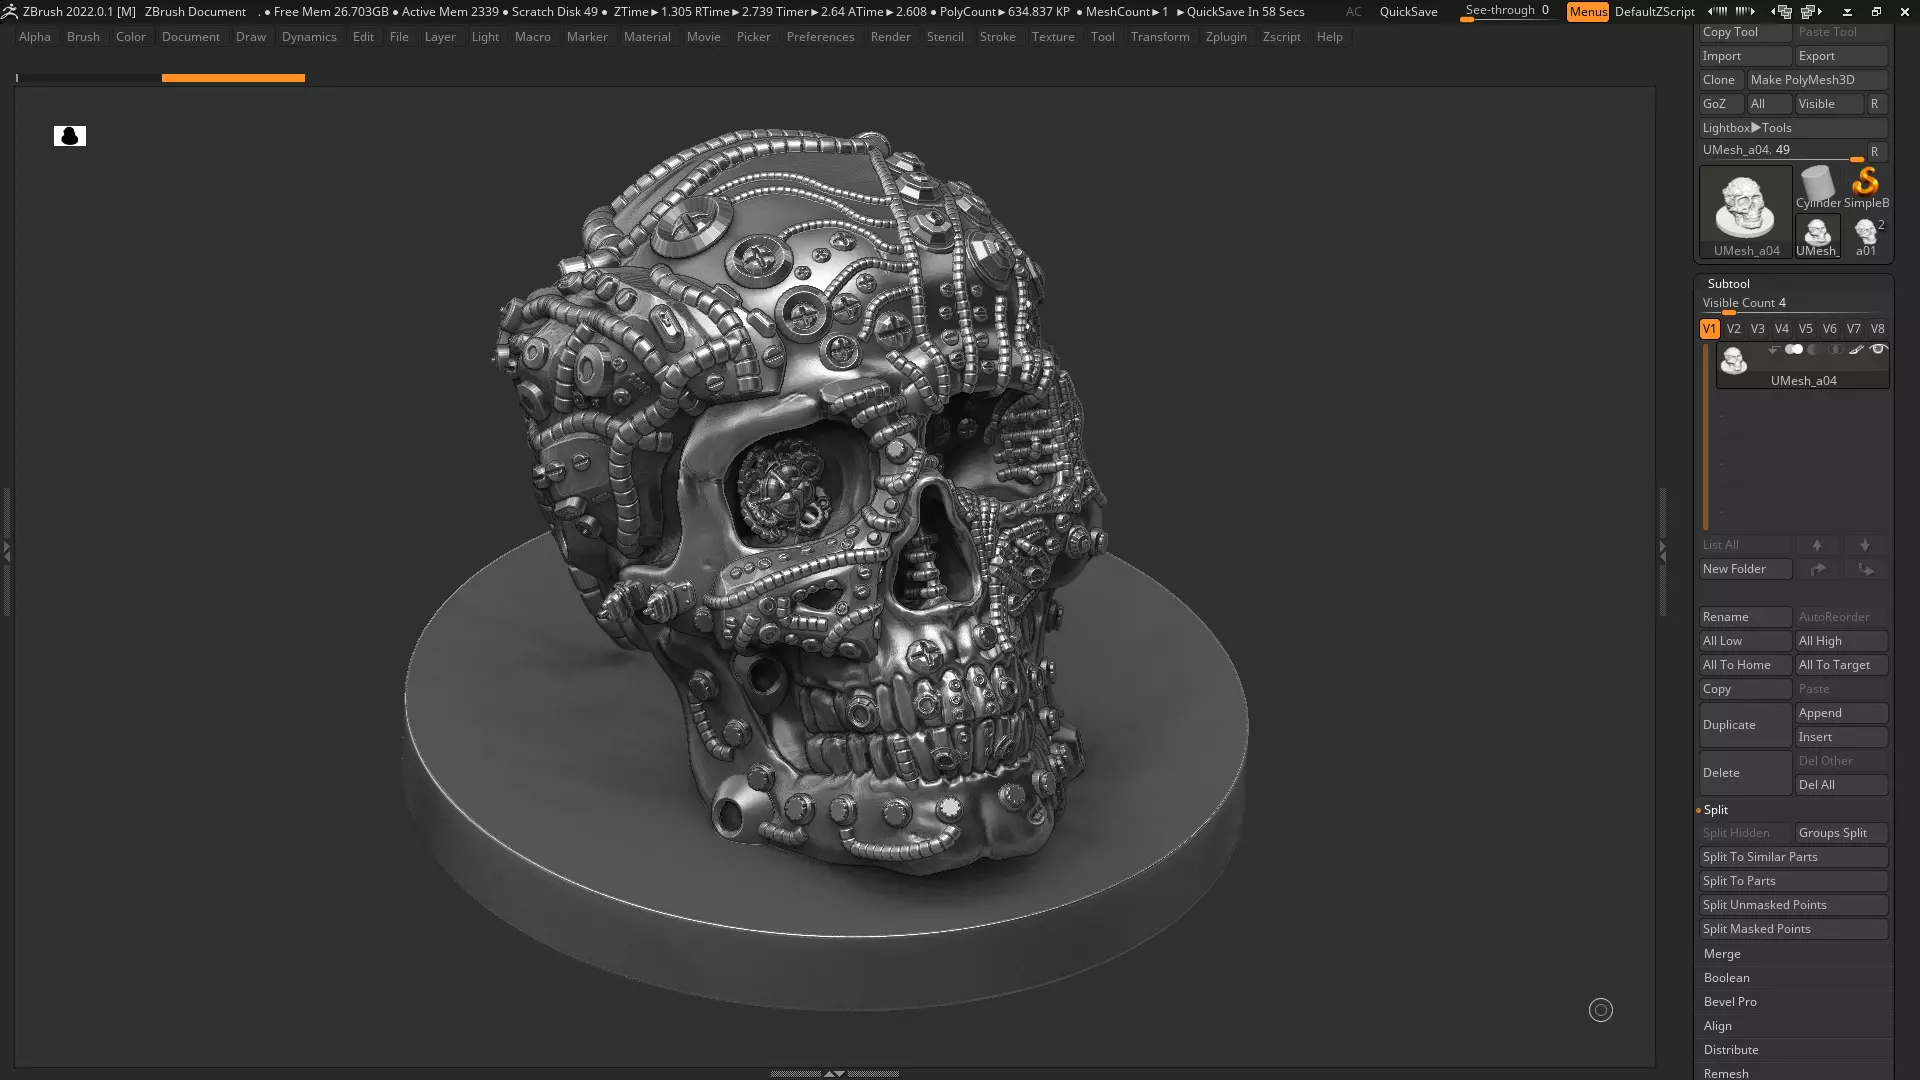Activate visibility set V1
The image size is (1920, 1080).
[x=1709, y=329]
